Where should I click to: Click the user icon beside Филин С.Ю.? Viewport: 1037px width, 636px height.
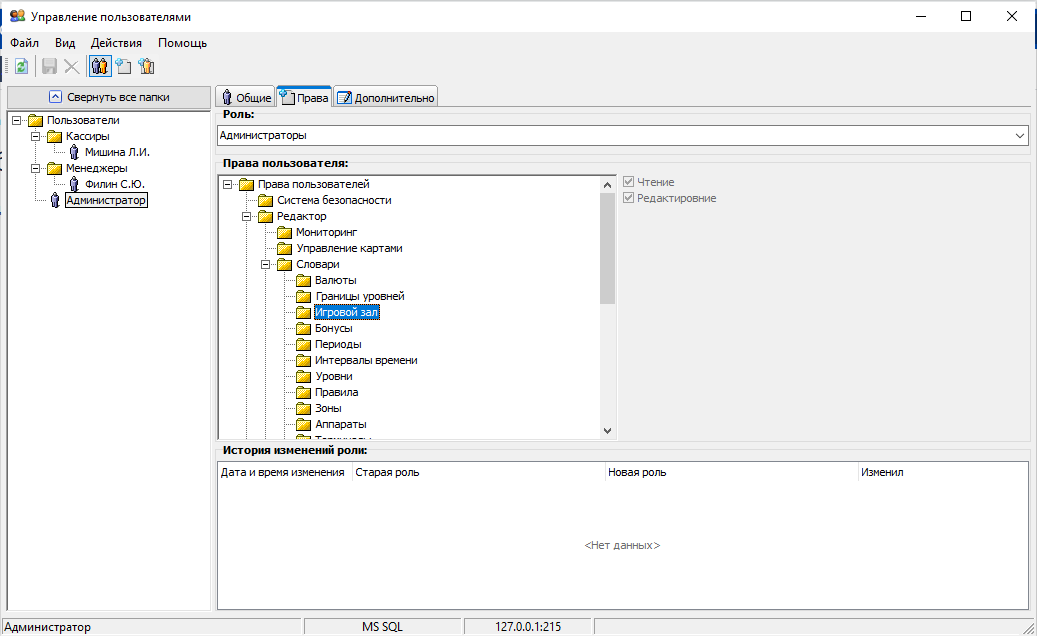pyautogui.click(x=74, y=184)
